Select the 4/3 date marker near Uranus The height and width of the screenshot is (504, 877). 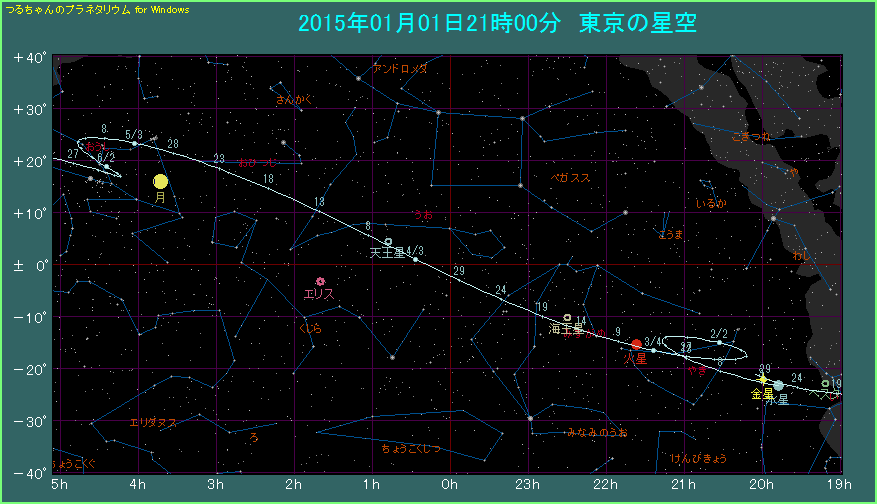point(415,259)
